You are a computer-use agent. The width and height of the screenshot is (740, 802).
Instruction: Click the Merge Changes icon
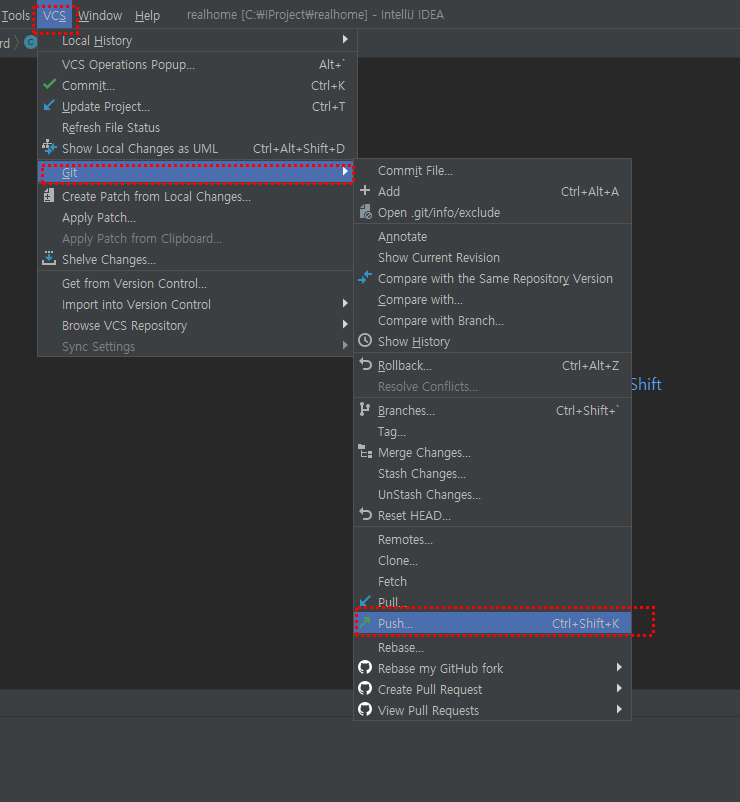point(365,452)
